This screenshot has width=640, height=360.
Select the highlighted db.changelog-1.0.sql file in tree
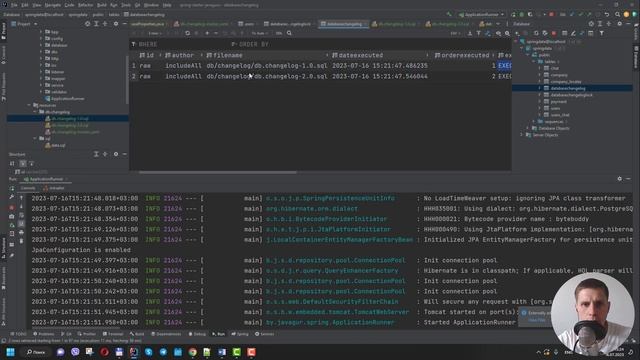coord(67,119)
